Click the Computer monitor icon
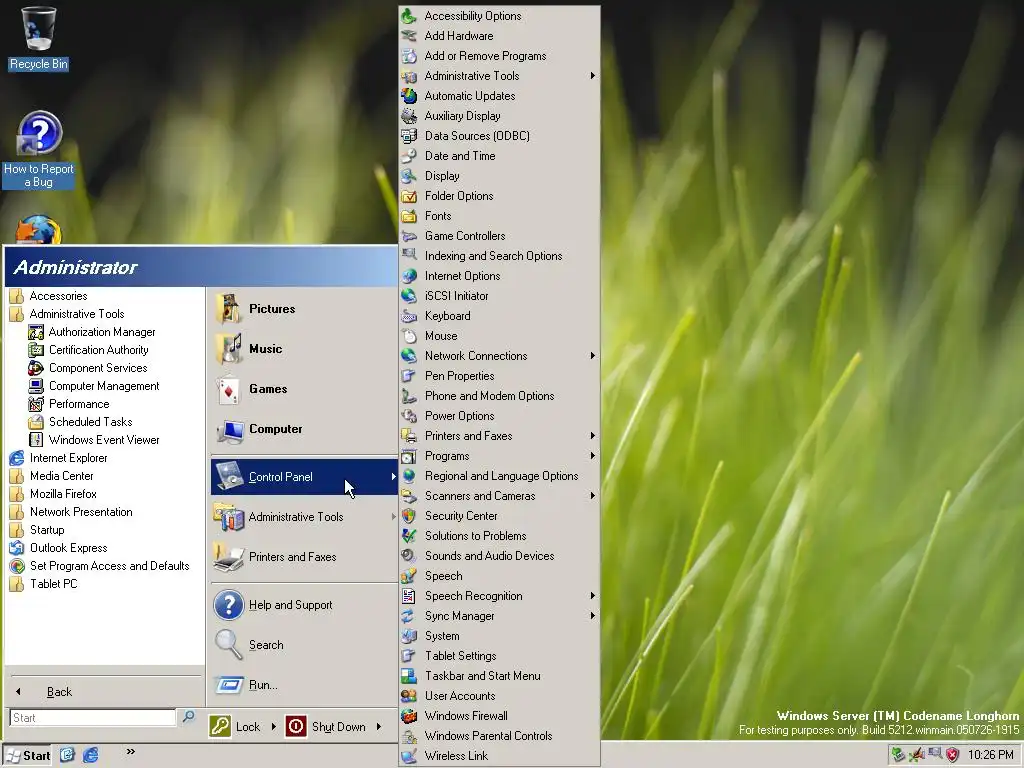 229,430
